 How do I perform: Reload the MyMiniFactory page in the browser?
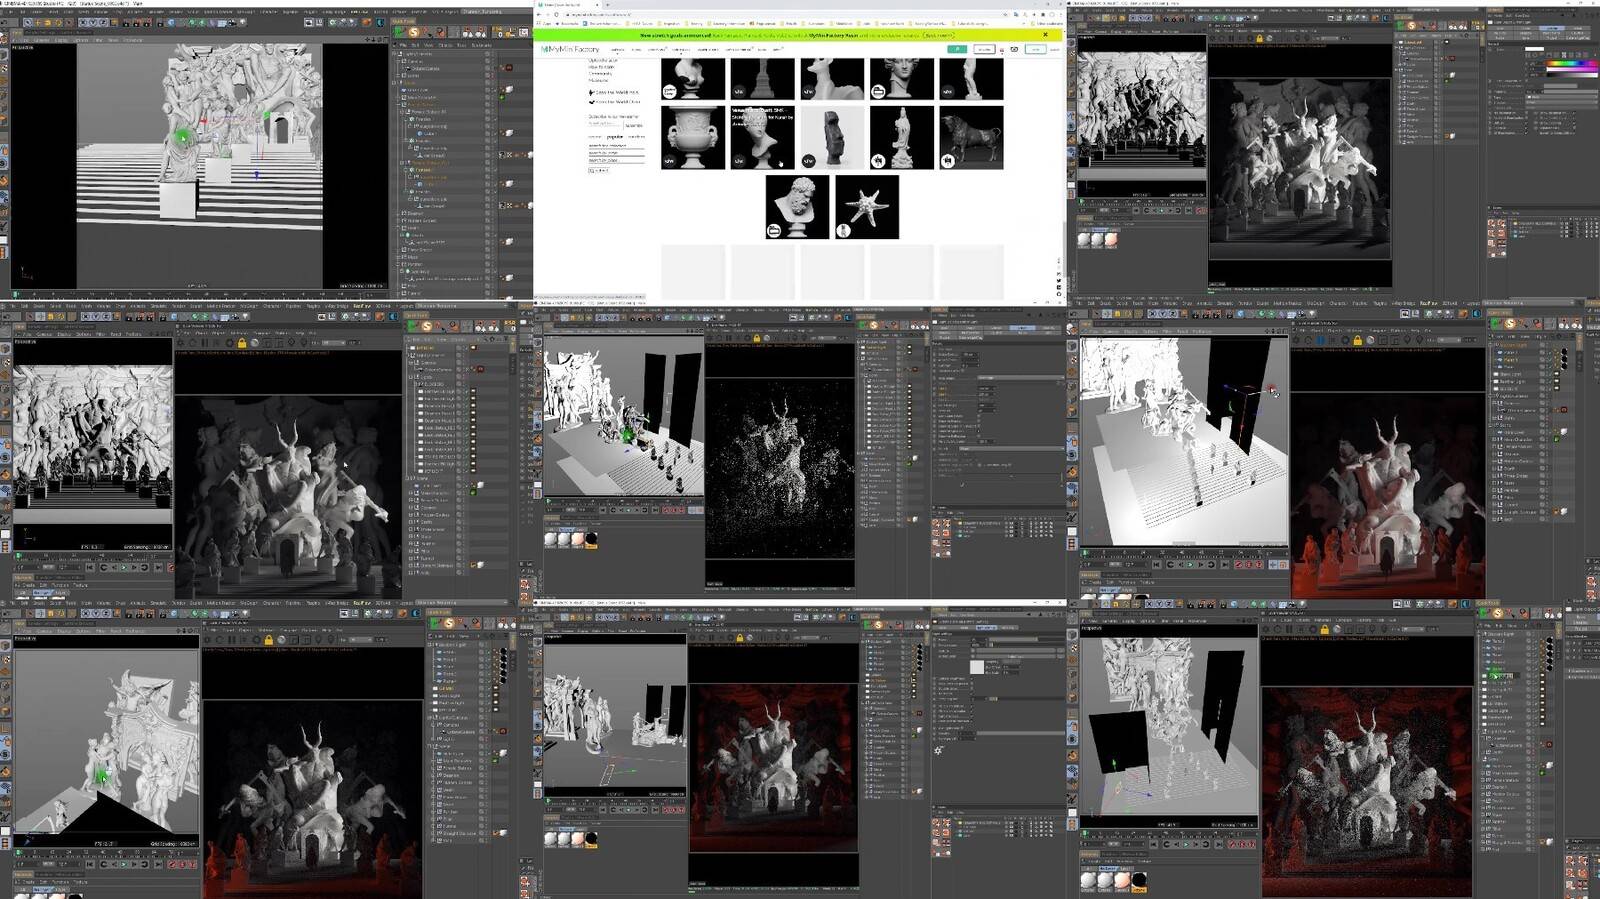[557, 14]
